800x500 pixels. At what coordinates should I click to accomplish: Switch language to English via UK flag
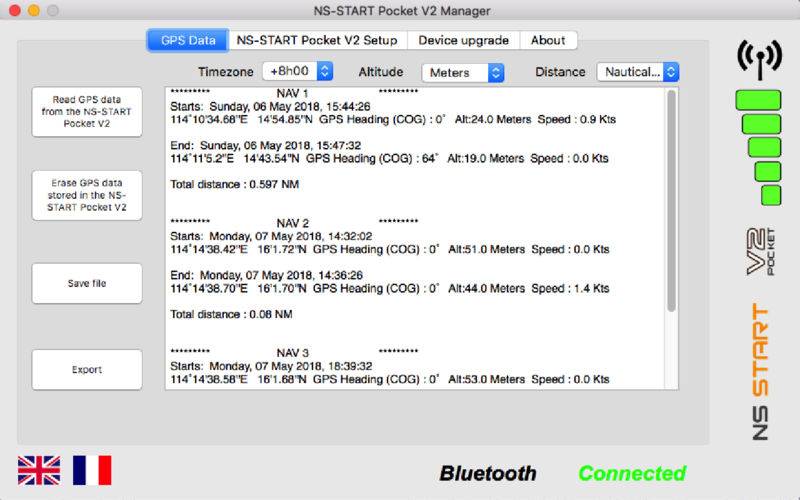[x=39, y=470]
